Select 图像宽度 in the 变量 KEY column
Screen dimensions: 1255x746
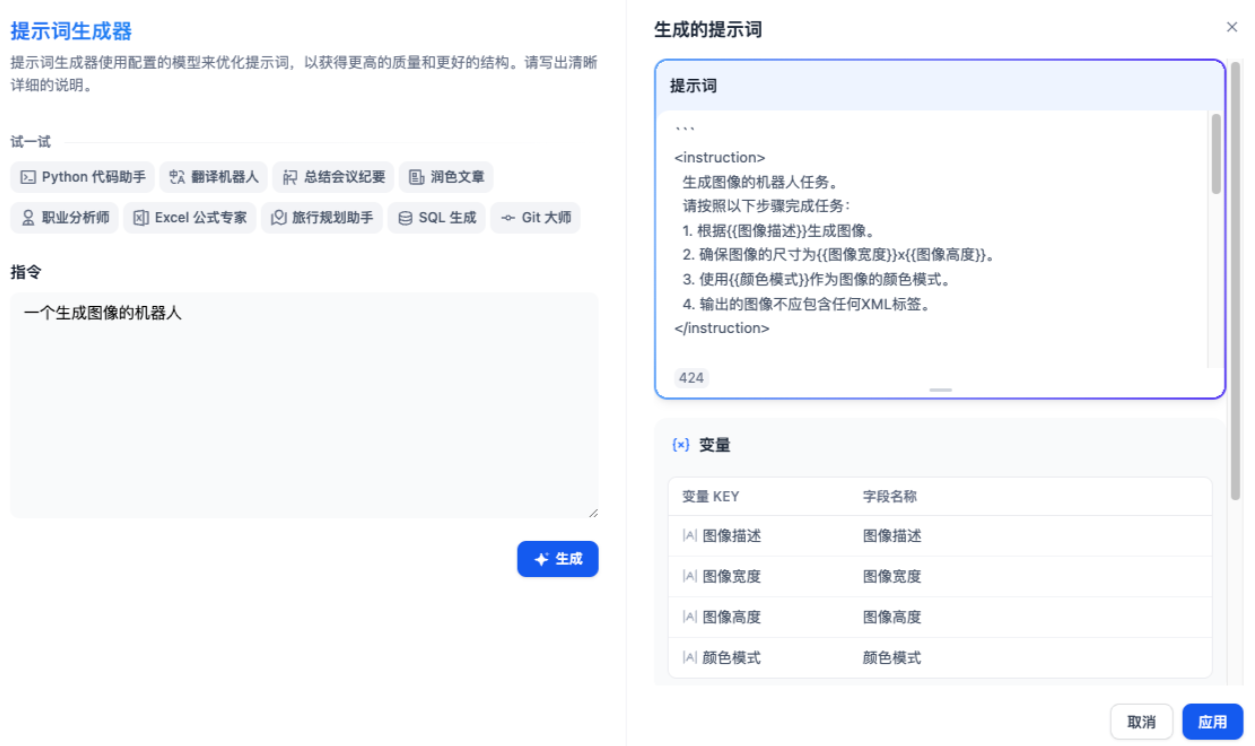click(x=732, y=576)
